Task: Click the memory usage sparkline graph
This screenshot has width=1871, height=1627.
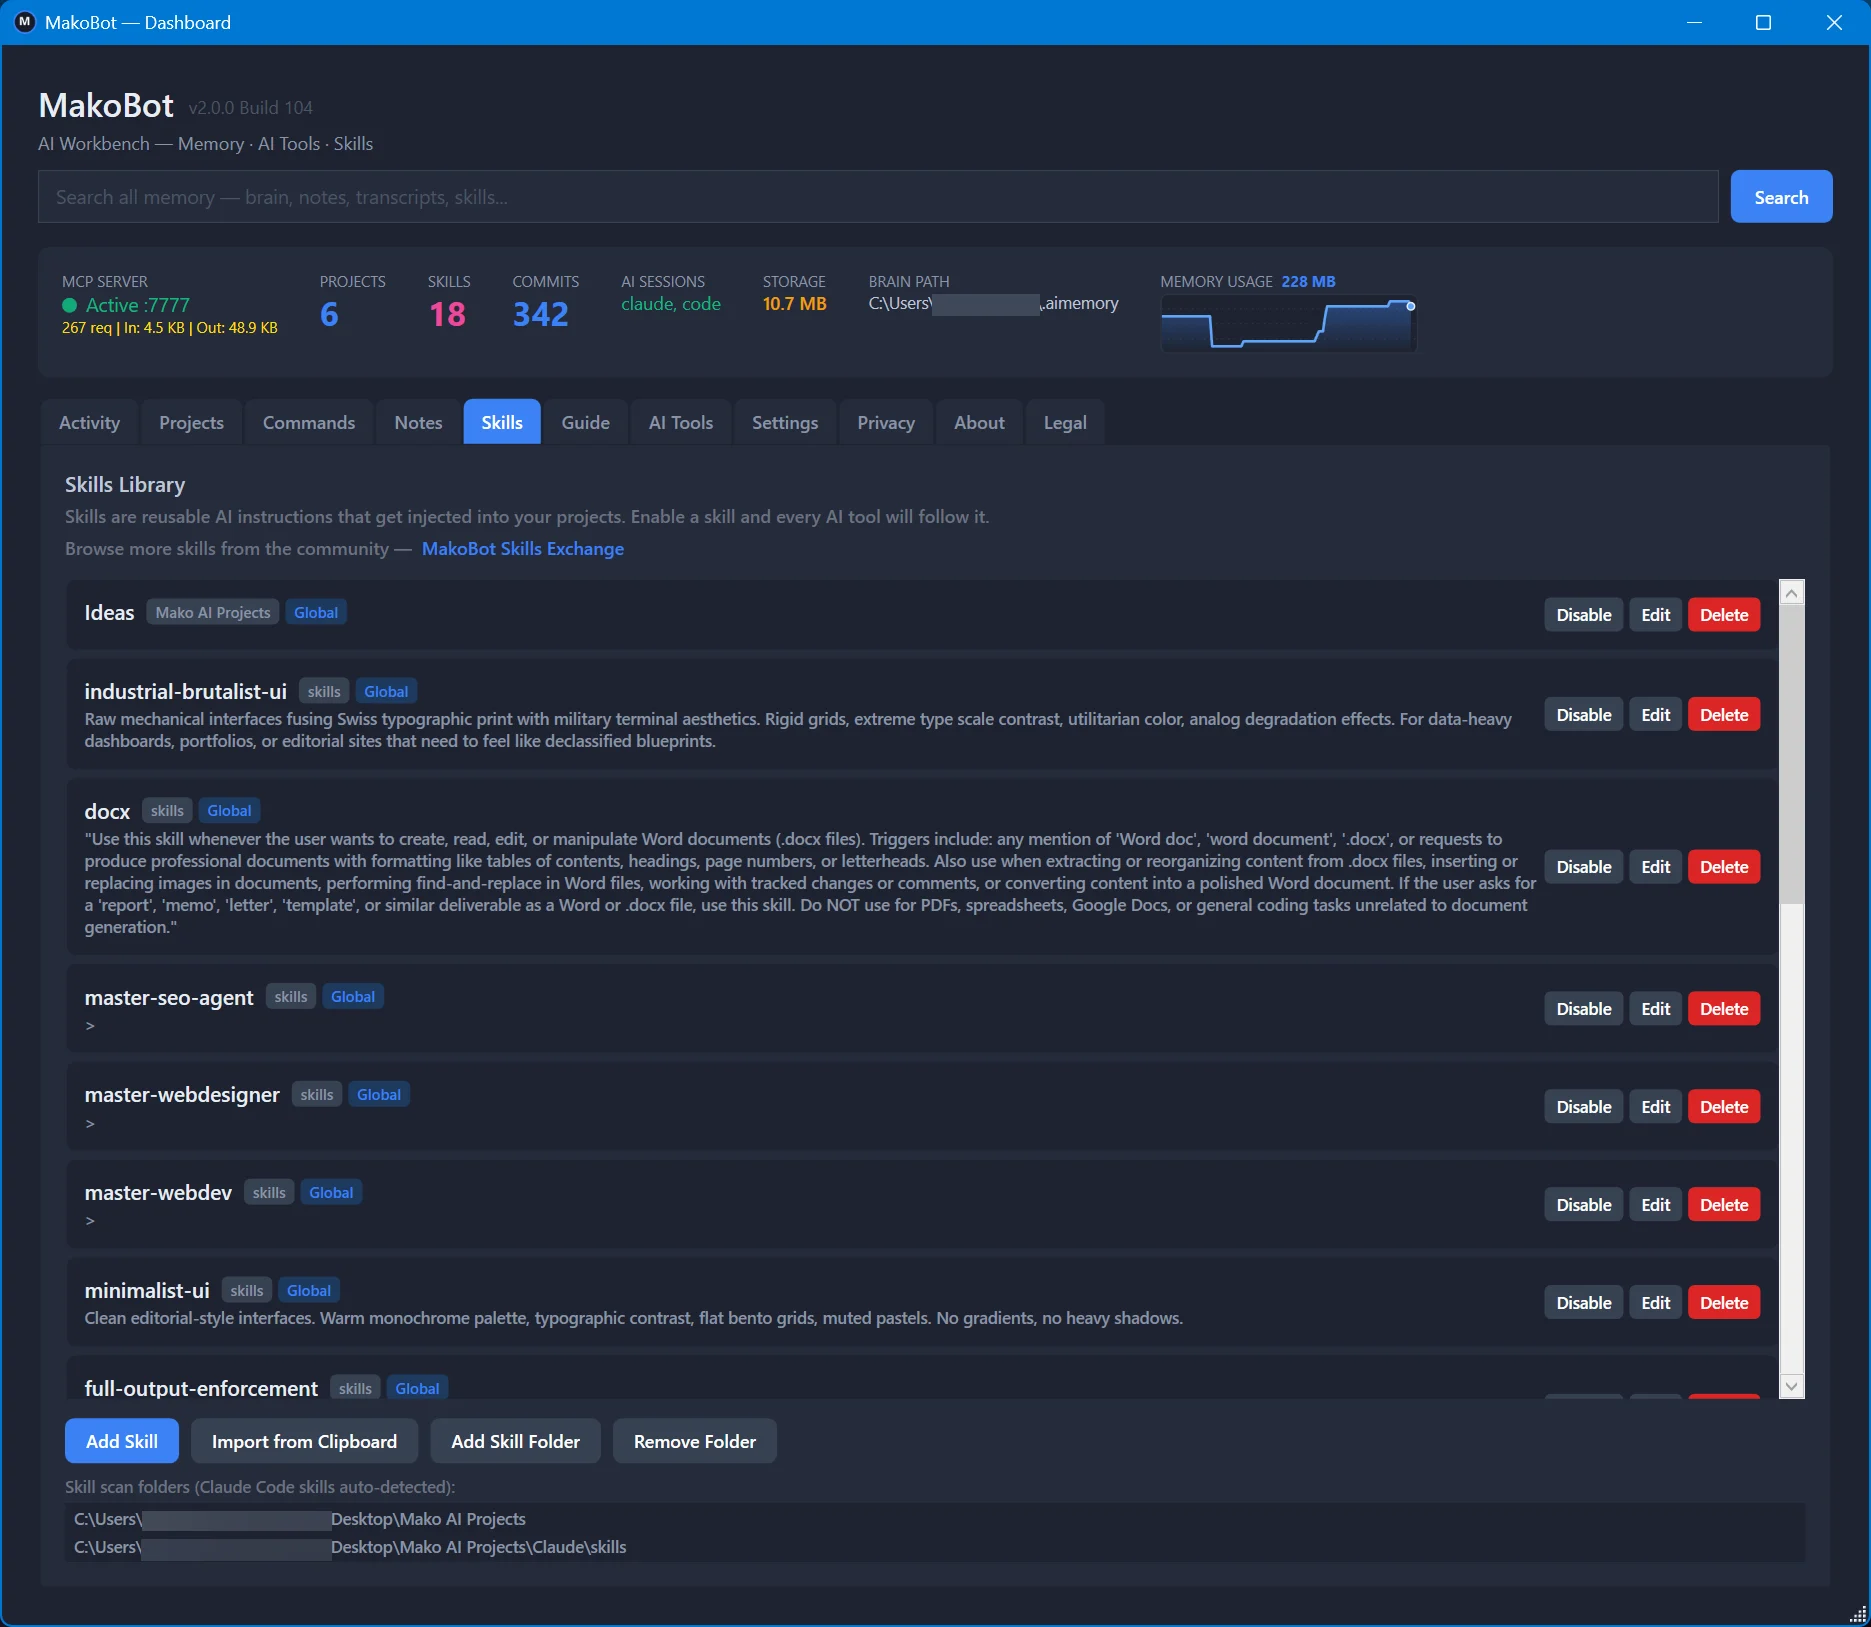Action: tap(1288, 324)
